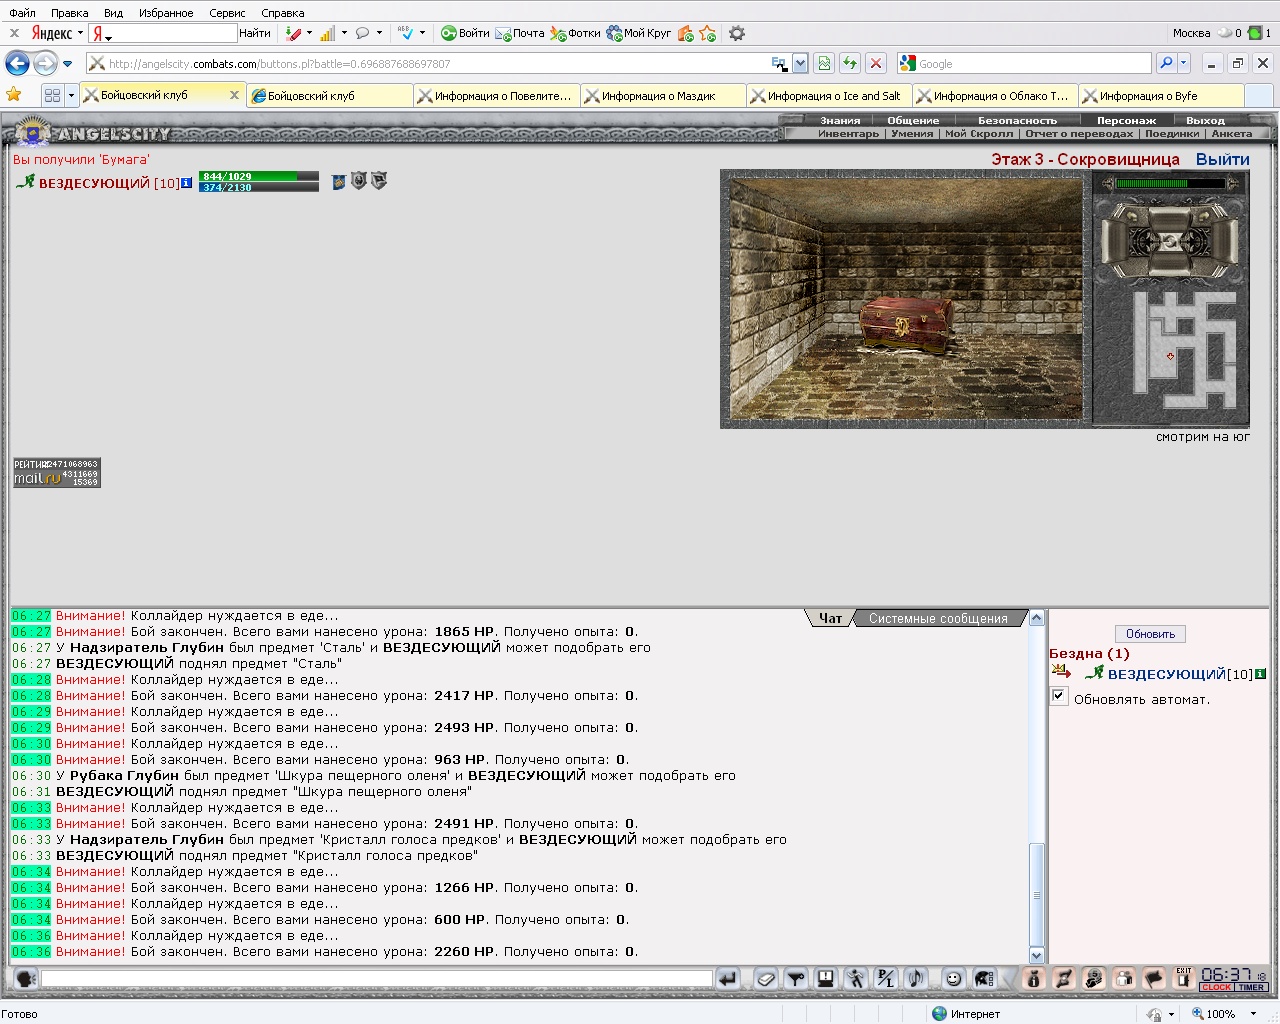The width and height of the screenshot is (1280, 1024).
Task: Click the Выйти link near dungeon title
Action: click(x=1222, y=159)
